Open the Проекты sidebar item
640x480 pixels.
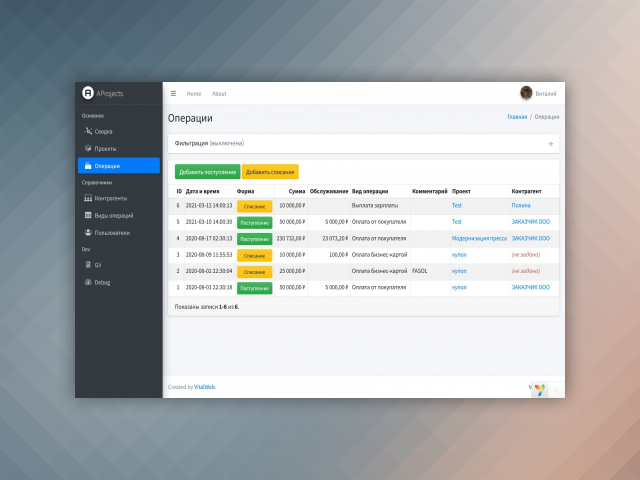[119, 149]
